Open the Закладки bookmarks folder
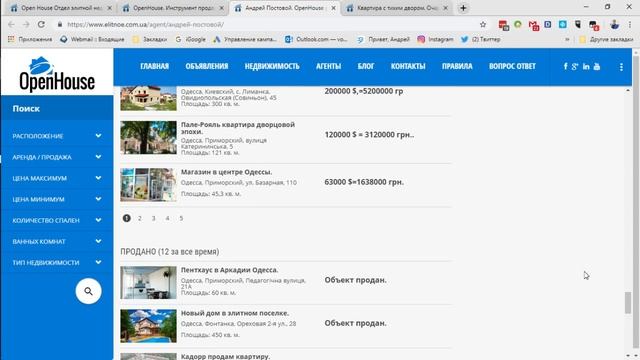The image size is (640, 360). (149, 39)
